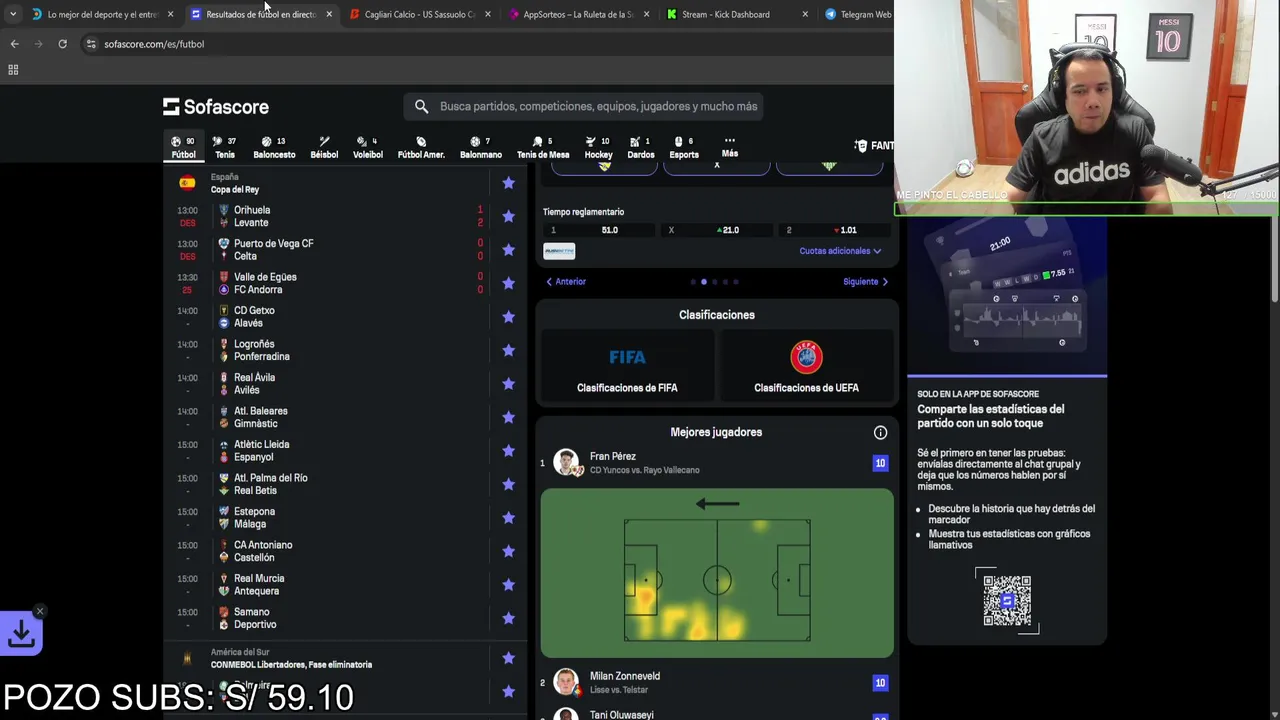This screenshot has height=720, width=1280.
Task: Open the Real Murcia vs Antequera match
Action: [343, 585]
